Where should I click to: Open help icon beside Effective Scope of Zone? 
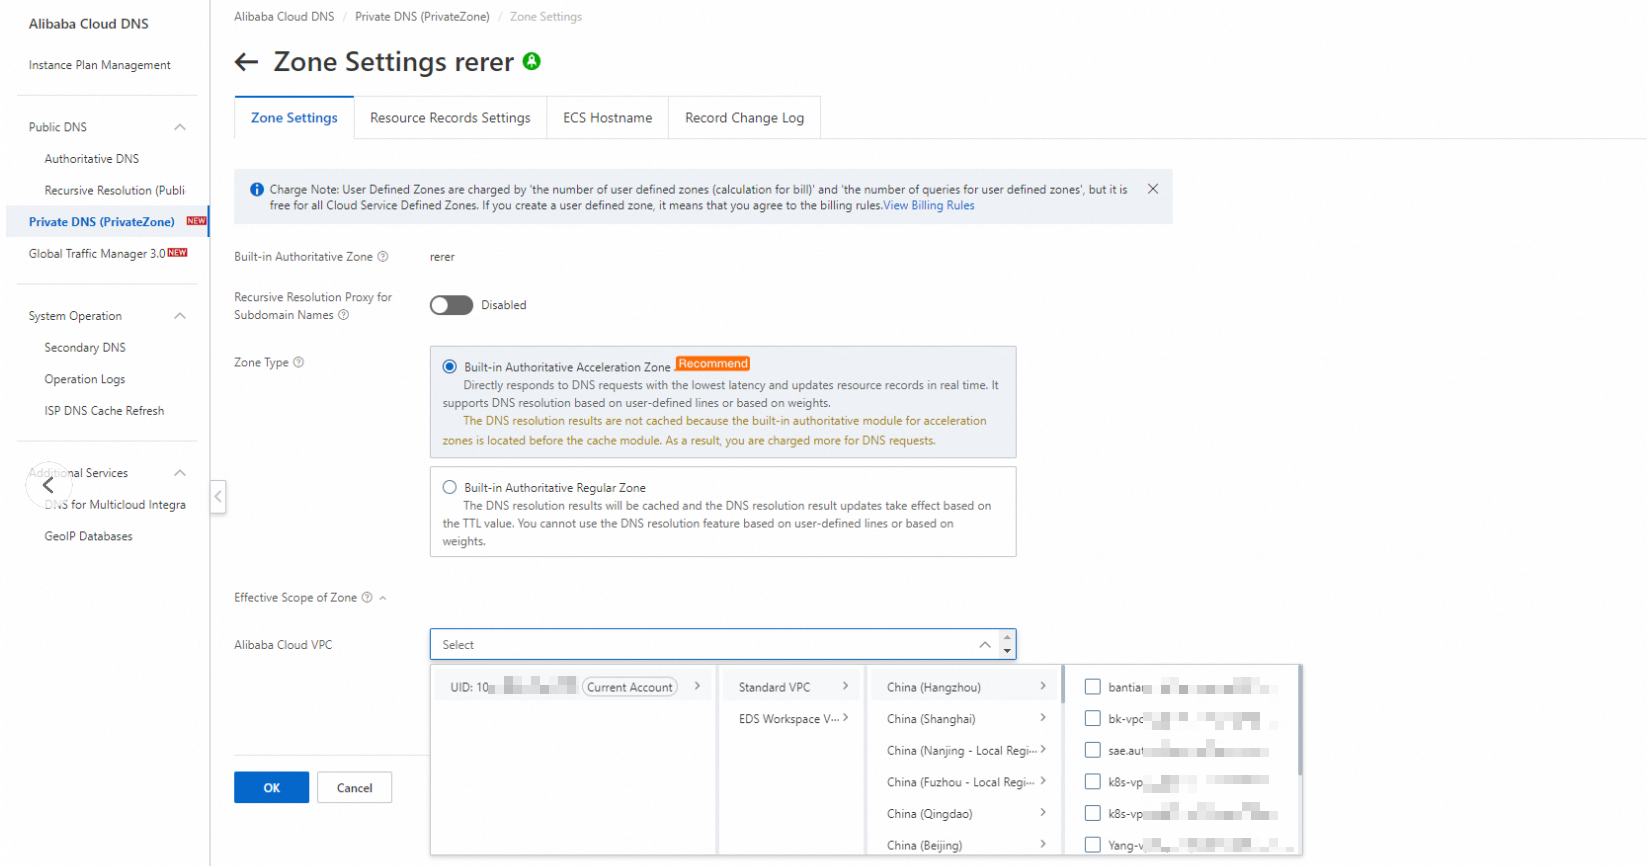coord(367,597)
